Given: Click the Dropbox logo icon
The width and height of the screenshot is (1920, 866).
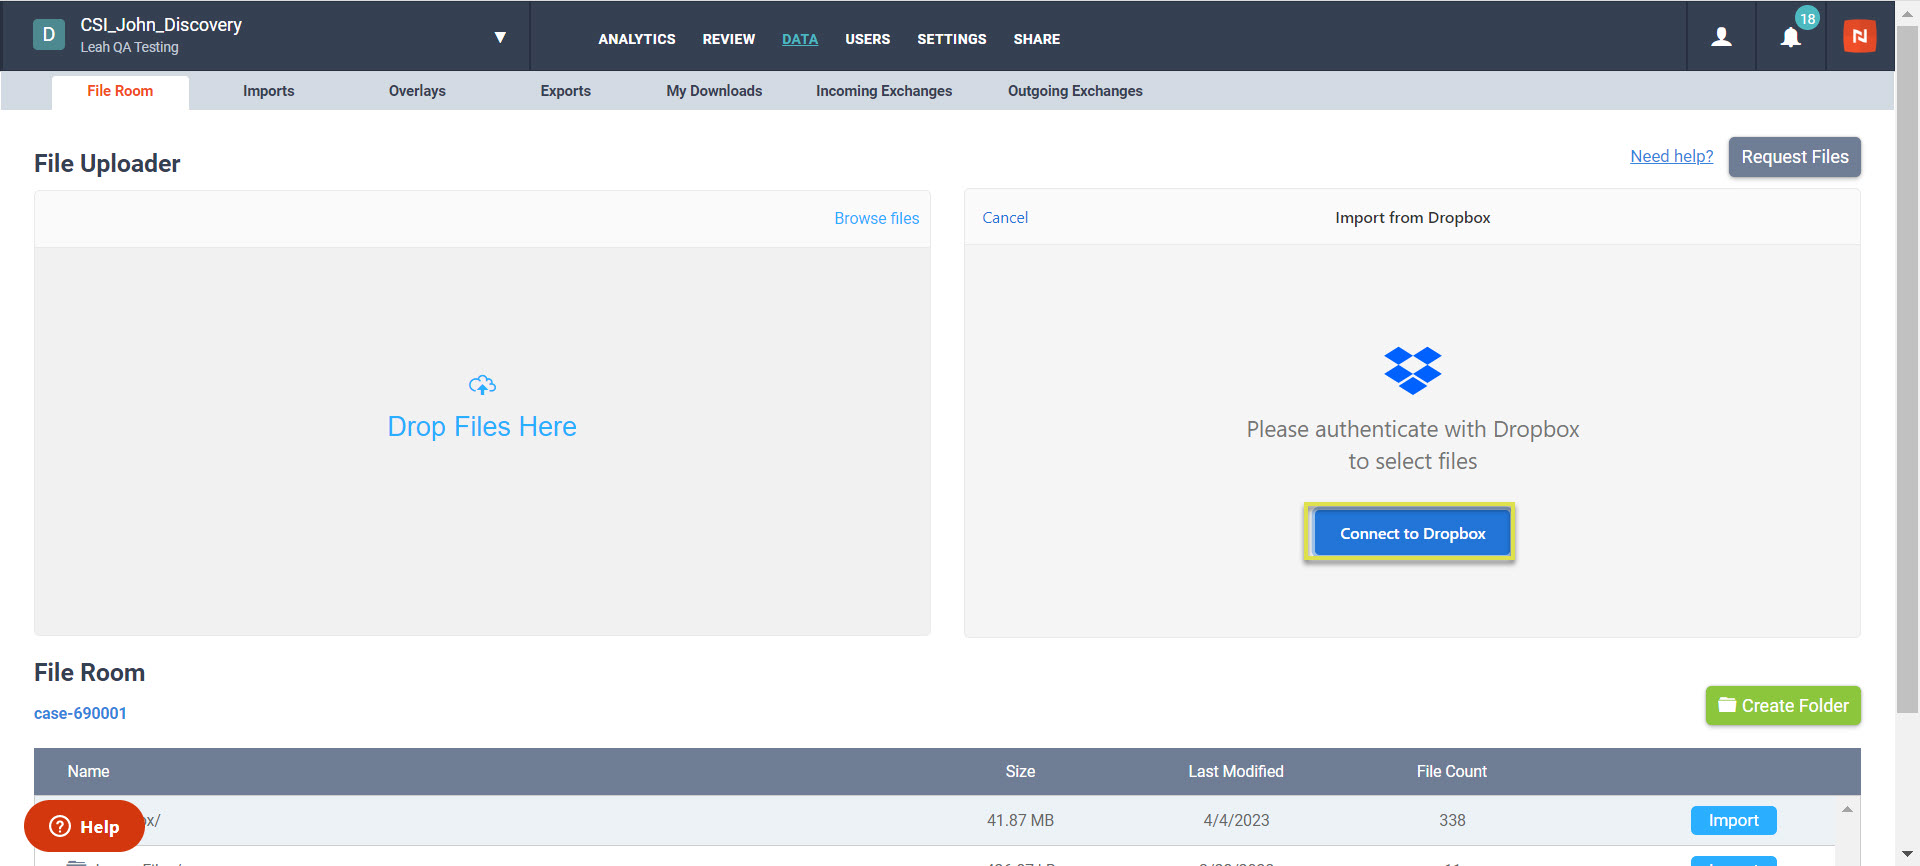Looking at the screenshot, I should click(1412, 371).
